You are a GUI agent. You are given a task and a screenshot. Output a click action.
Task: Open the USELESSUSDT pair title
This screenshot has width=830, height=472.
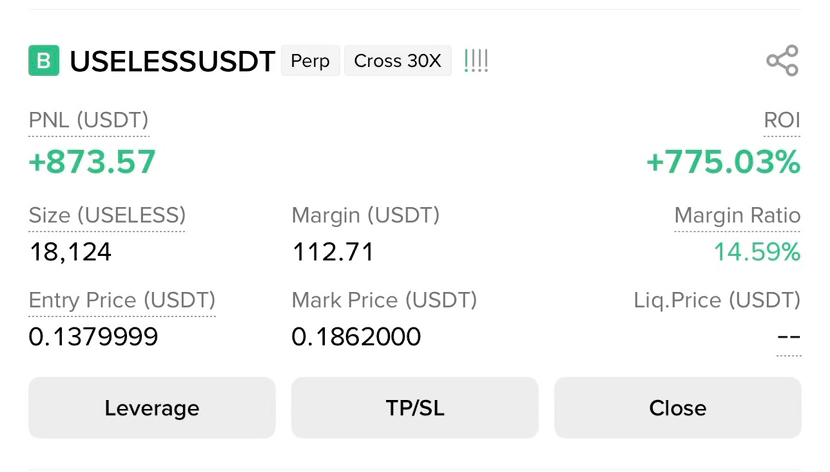[172, 61]
